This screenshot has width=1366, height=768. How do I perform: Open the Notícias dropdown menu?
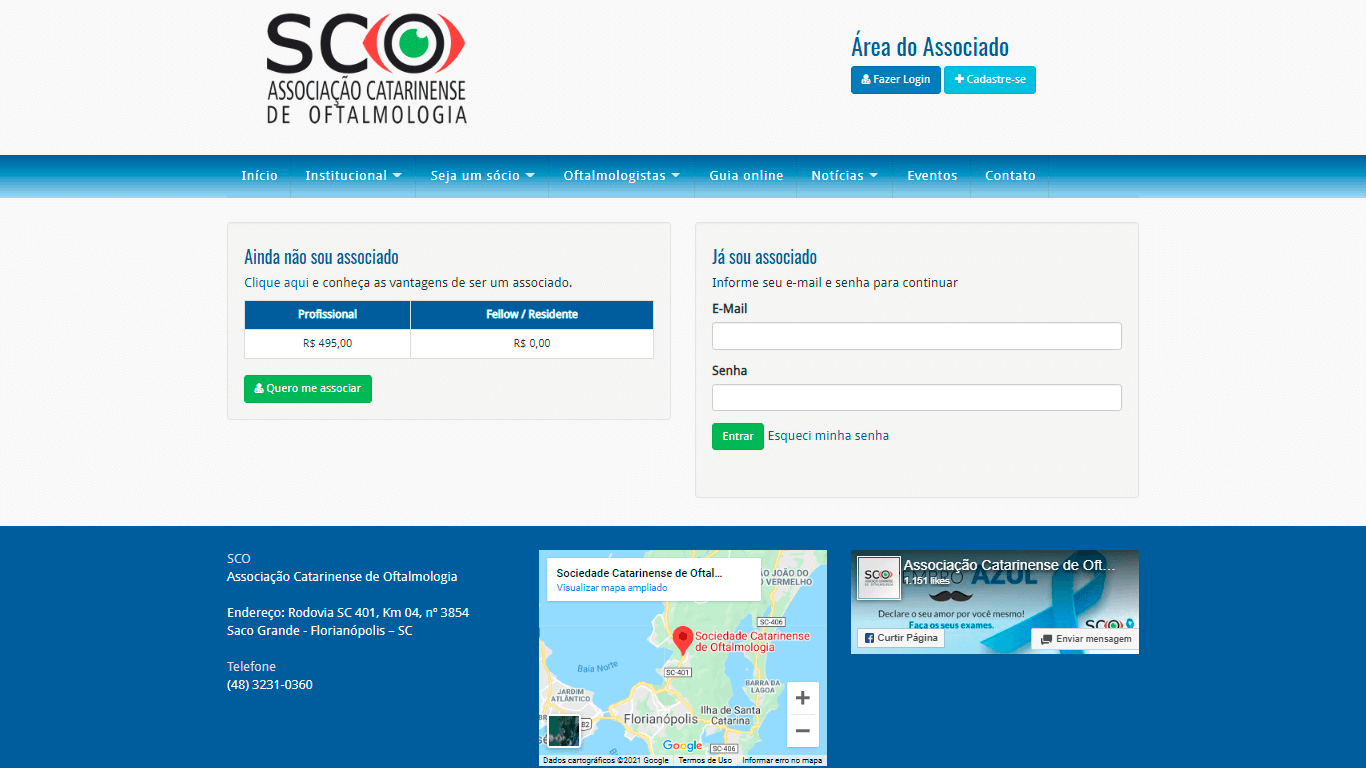[x=844, y=176]
